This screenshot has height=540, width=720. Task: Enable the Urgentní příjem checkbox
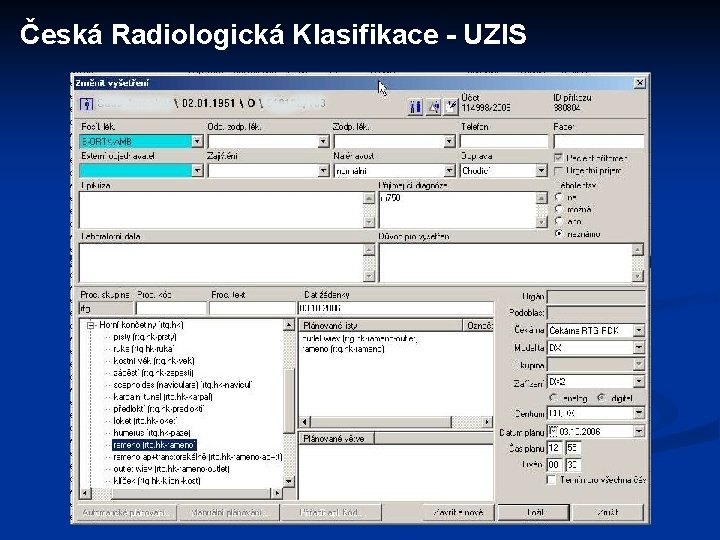pyautogui.click(x=558, y=171)
